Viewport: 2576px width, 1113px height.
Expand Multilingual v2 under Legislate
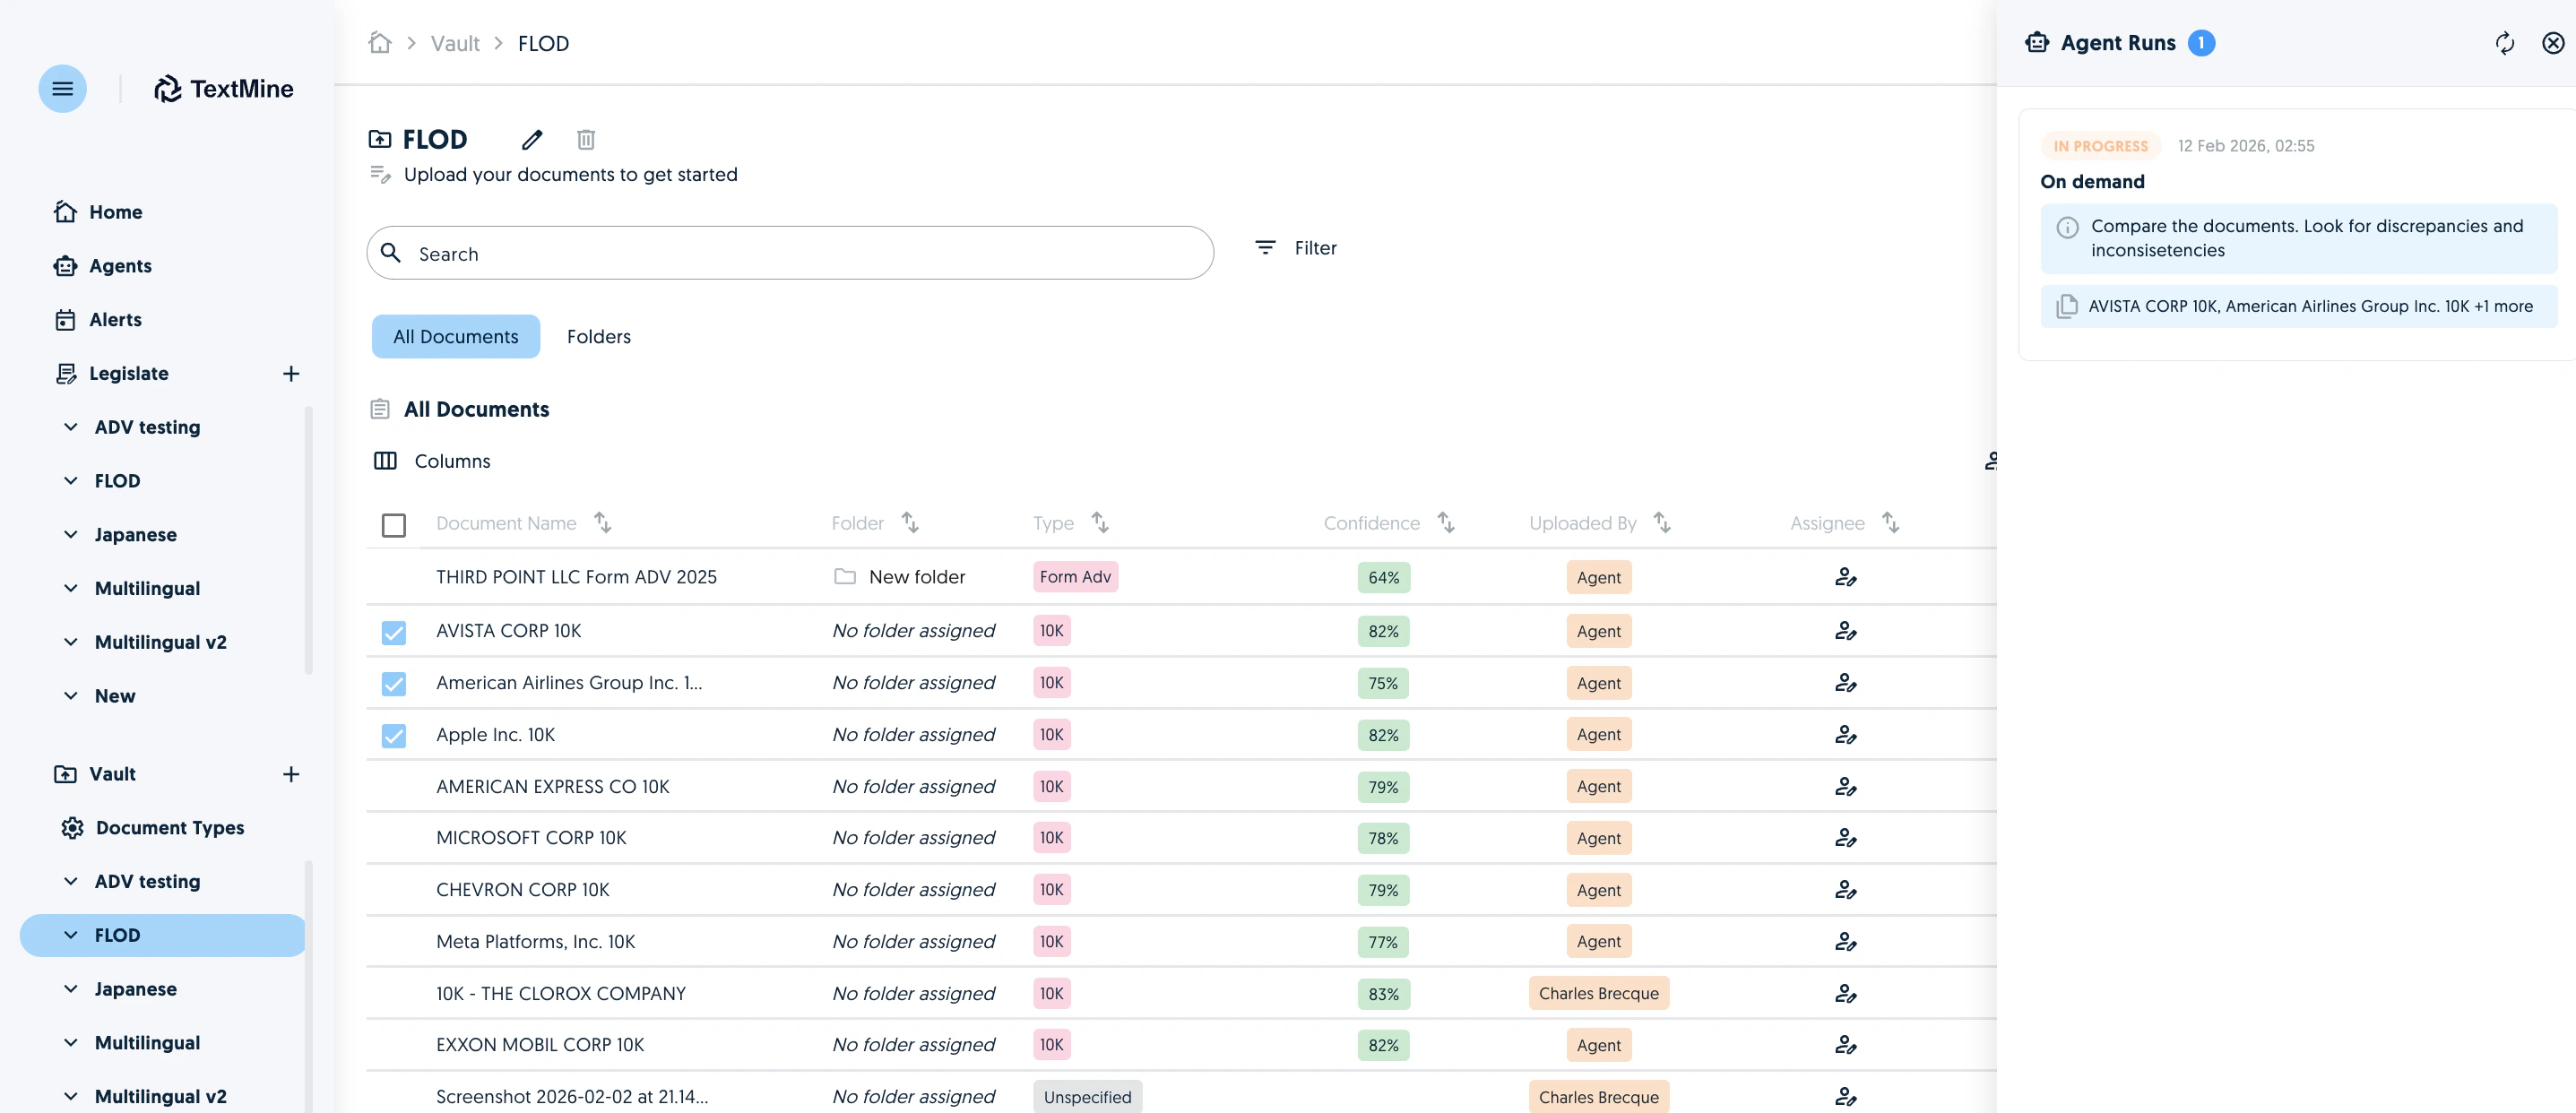coord(71,642)
